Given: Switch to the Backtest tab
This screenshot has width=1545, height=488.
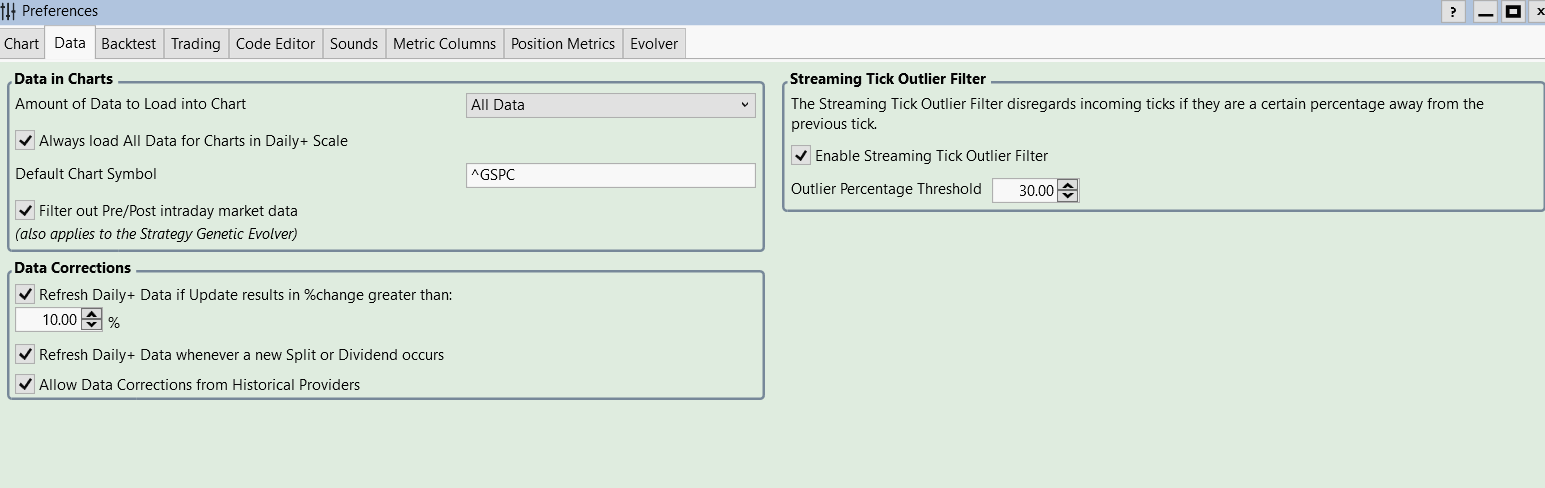Looking at the screenshot, I should 128,44.
